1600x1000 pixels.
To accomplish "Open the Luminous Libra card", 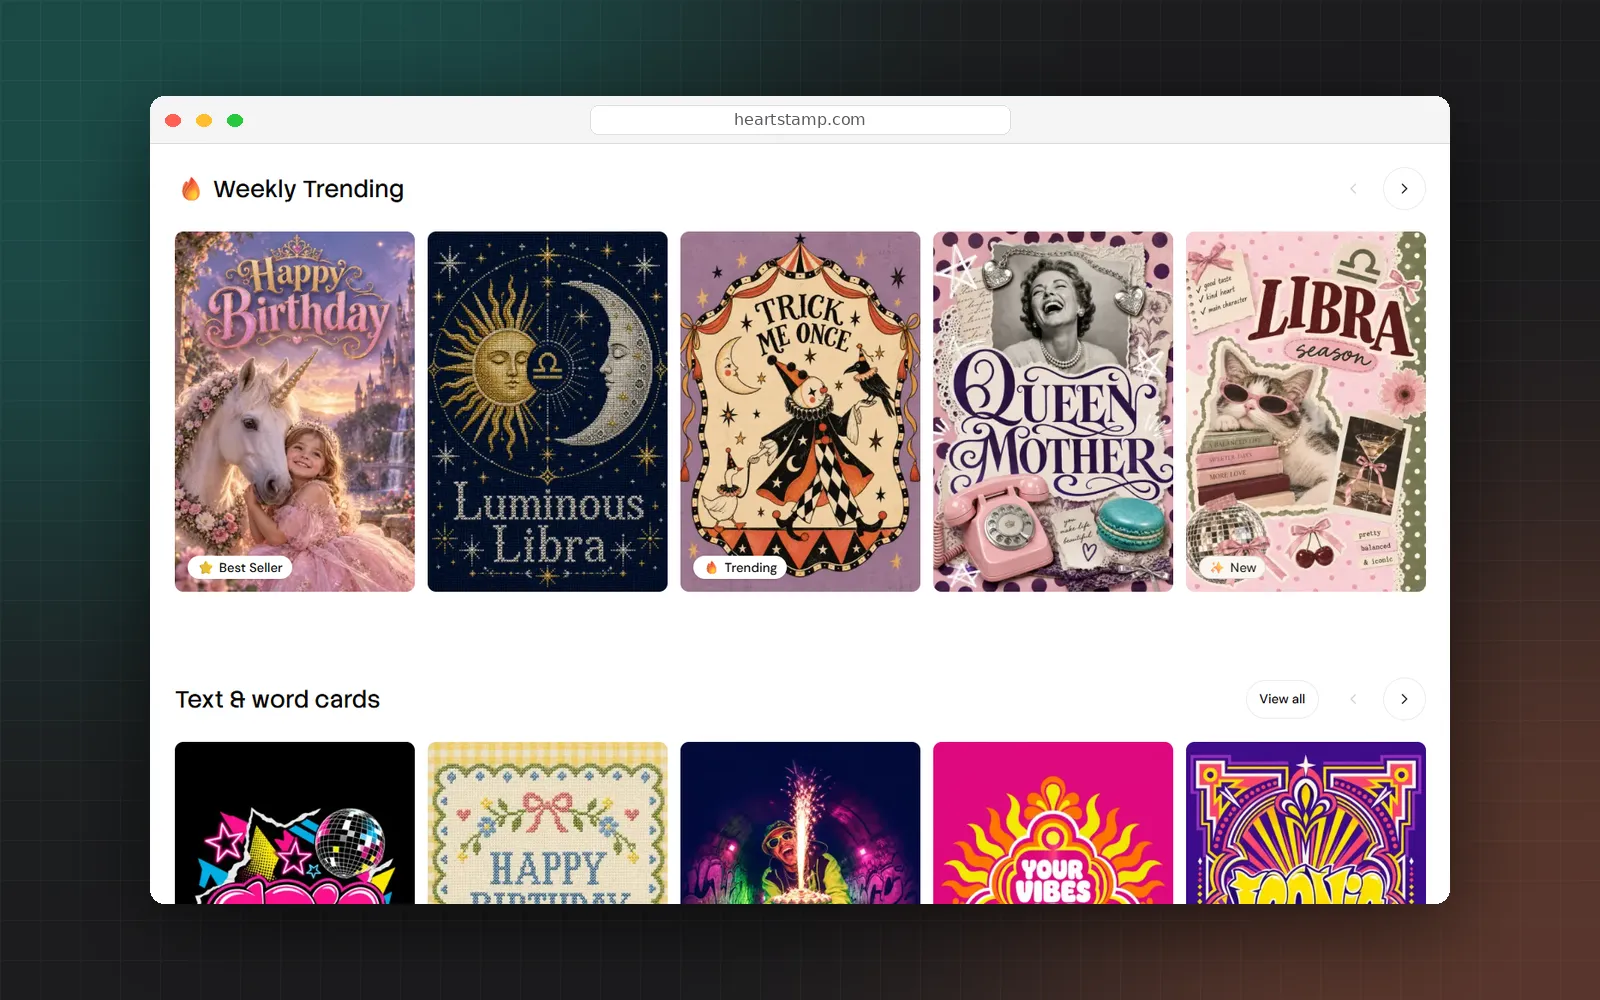I will click(x=547, y=412).
